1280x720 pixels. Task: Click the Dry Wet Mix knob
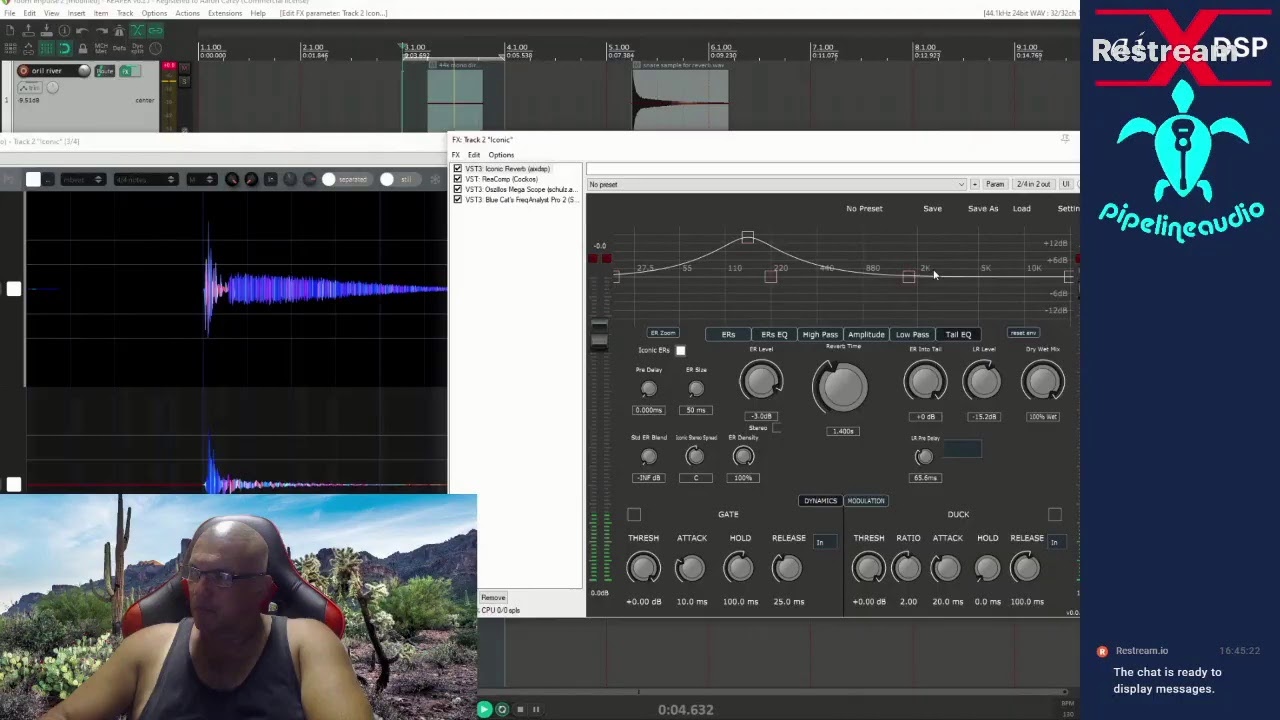click(x=1043, y=381)
